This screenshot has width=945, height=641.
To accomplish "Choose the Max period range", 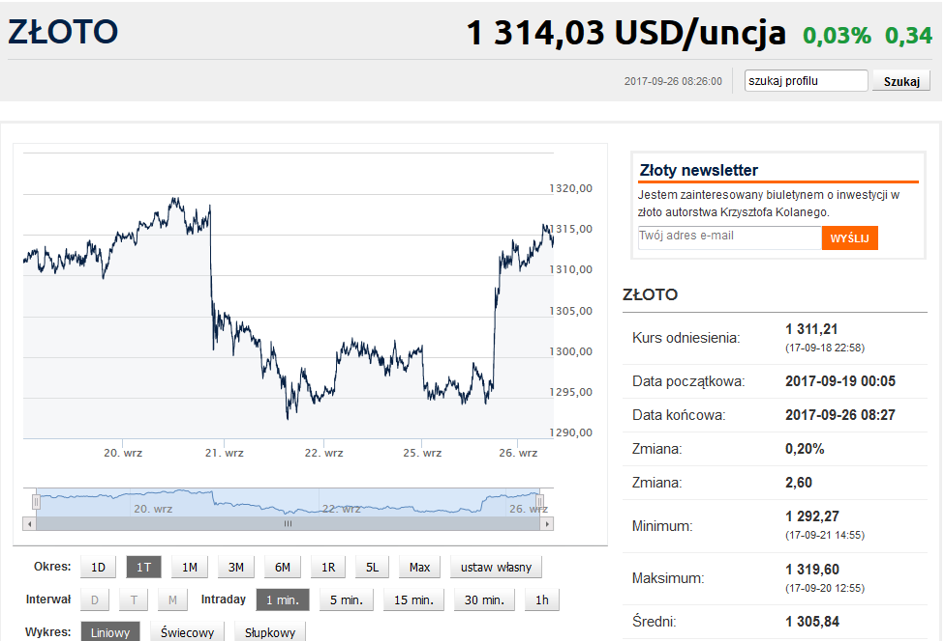I will pyautogui.click(x=419, y=567).
